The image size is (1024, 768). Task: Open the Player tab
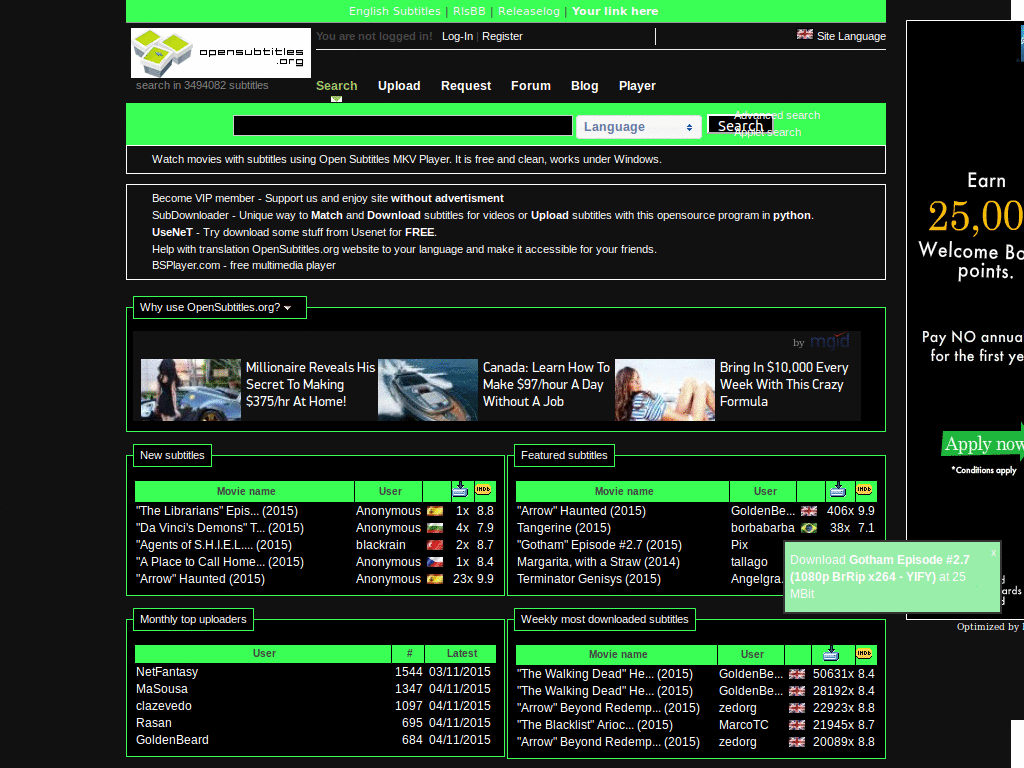coord(637,86)
